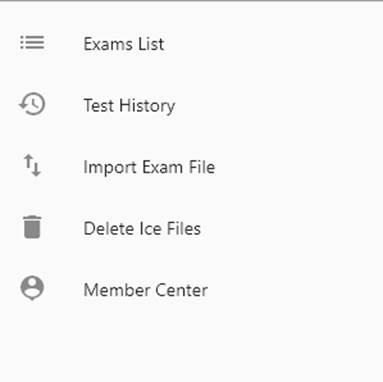Click the list icon beside Exams List
383x382 pixels.
coord(32,43)
